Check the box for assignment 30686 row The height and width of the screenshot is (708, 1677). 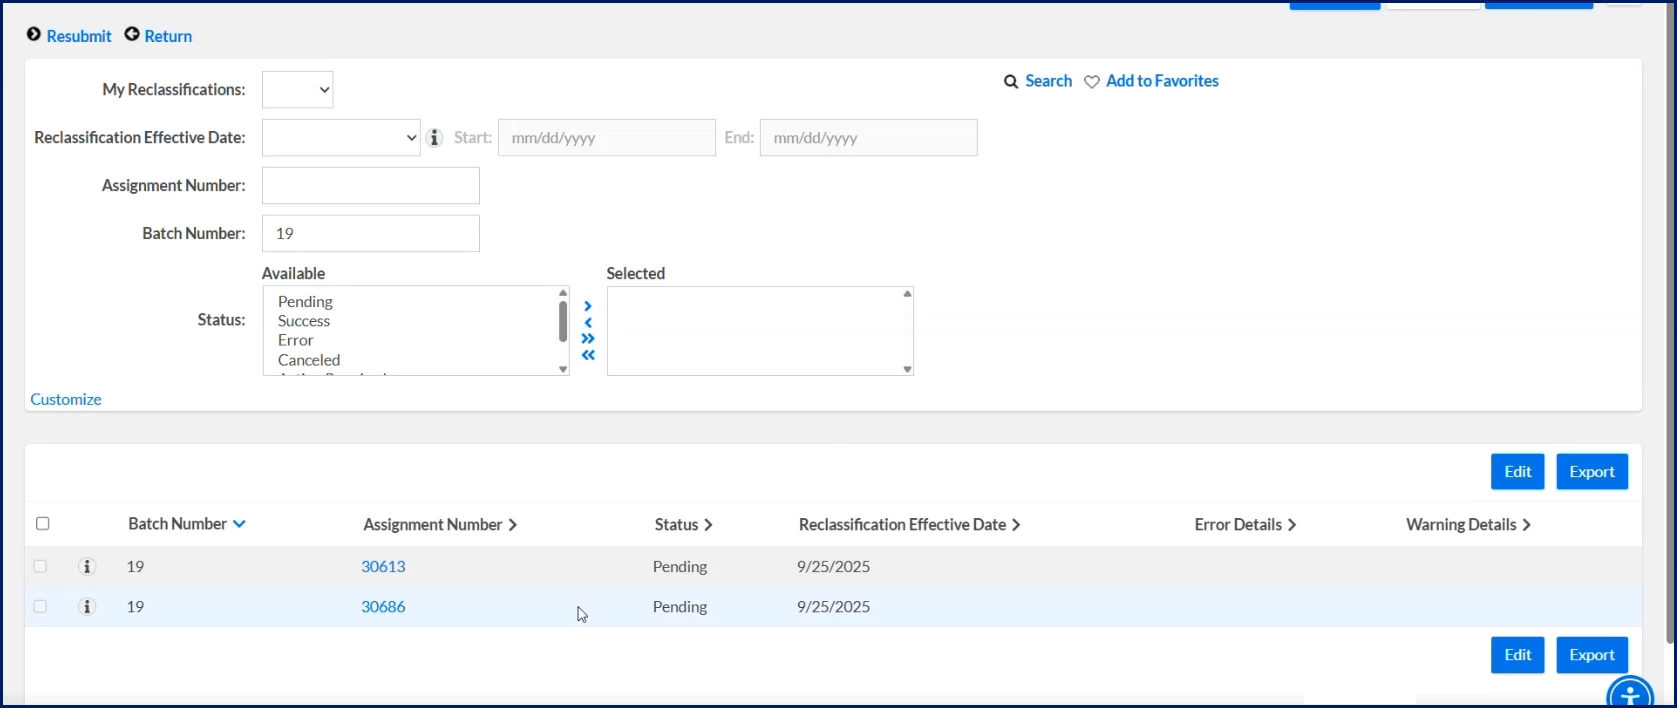click(40, 606)
